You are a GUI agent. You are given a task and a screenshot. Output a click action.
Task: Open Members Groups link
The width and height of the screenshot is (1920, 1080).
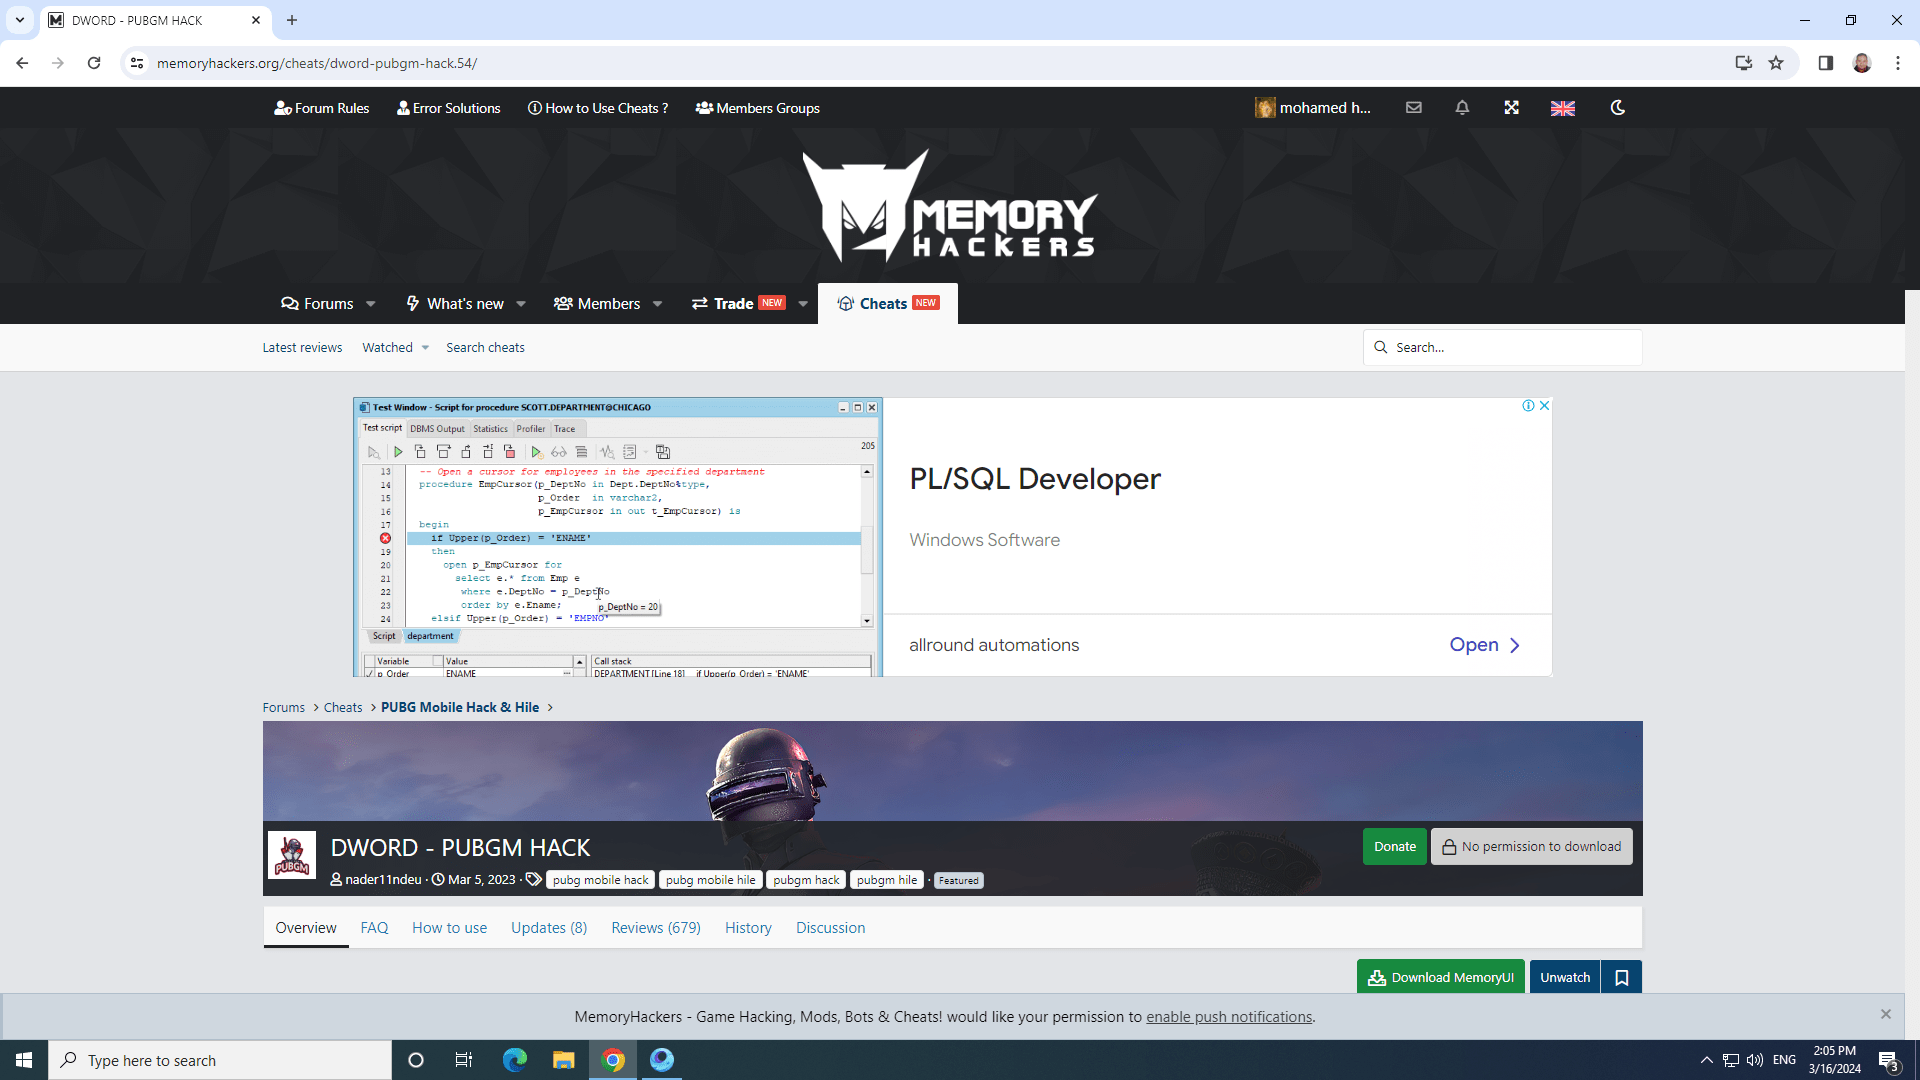(757, 108)
